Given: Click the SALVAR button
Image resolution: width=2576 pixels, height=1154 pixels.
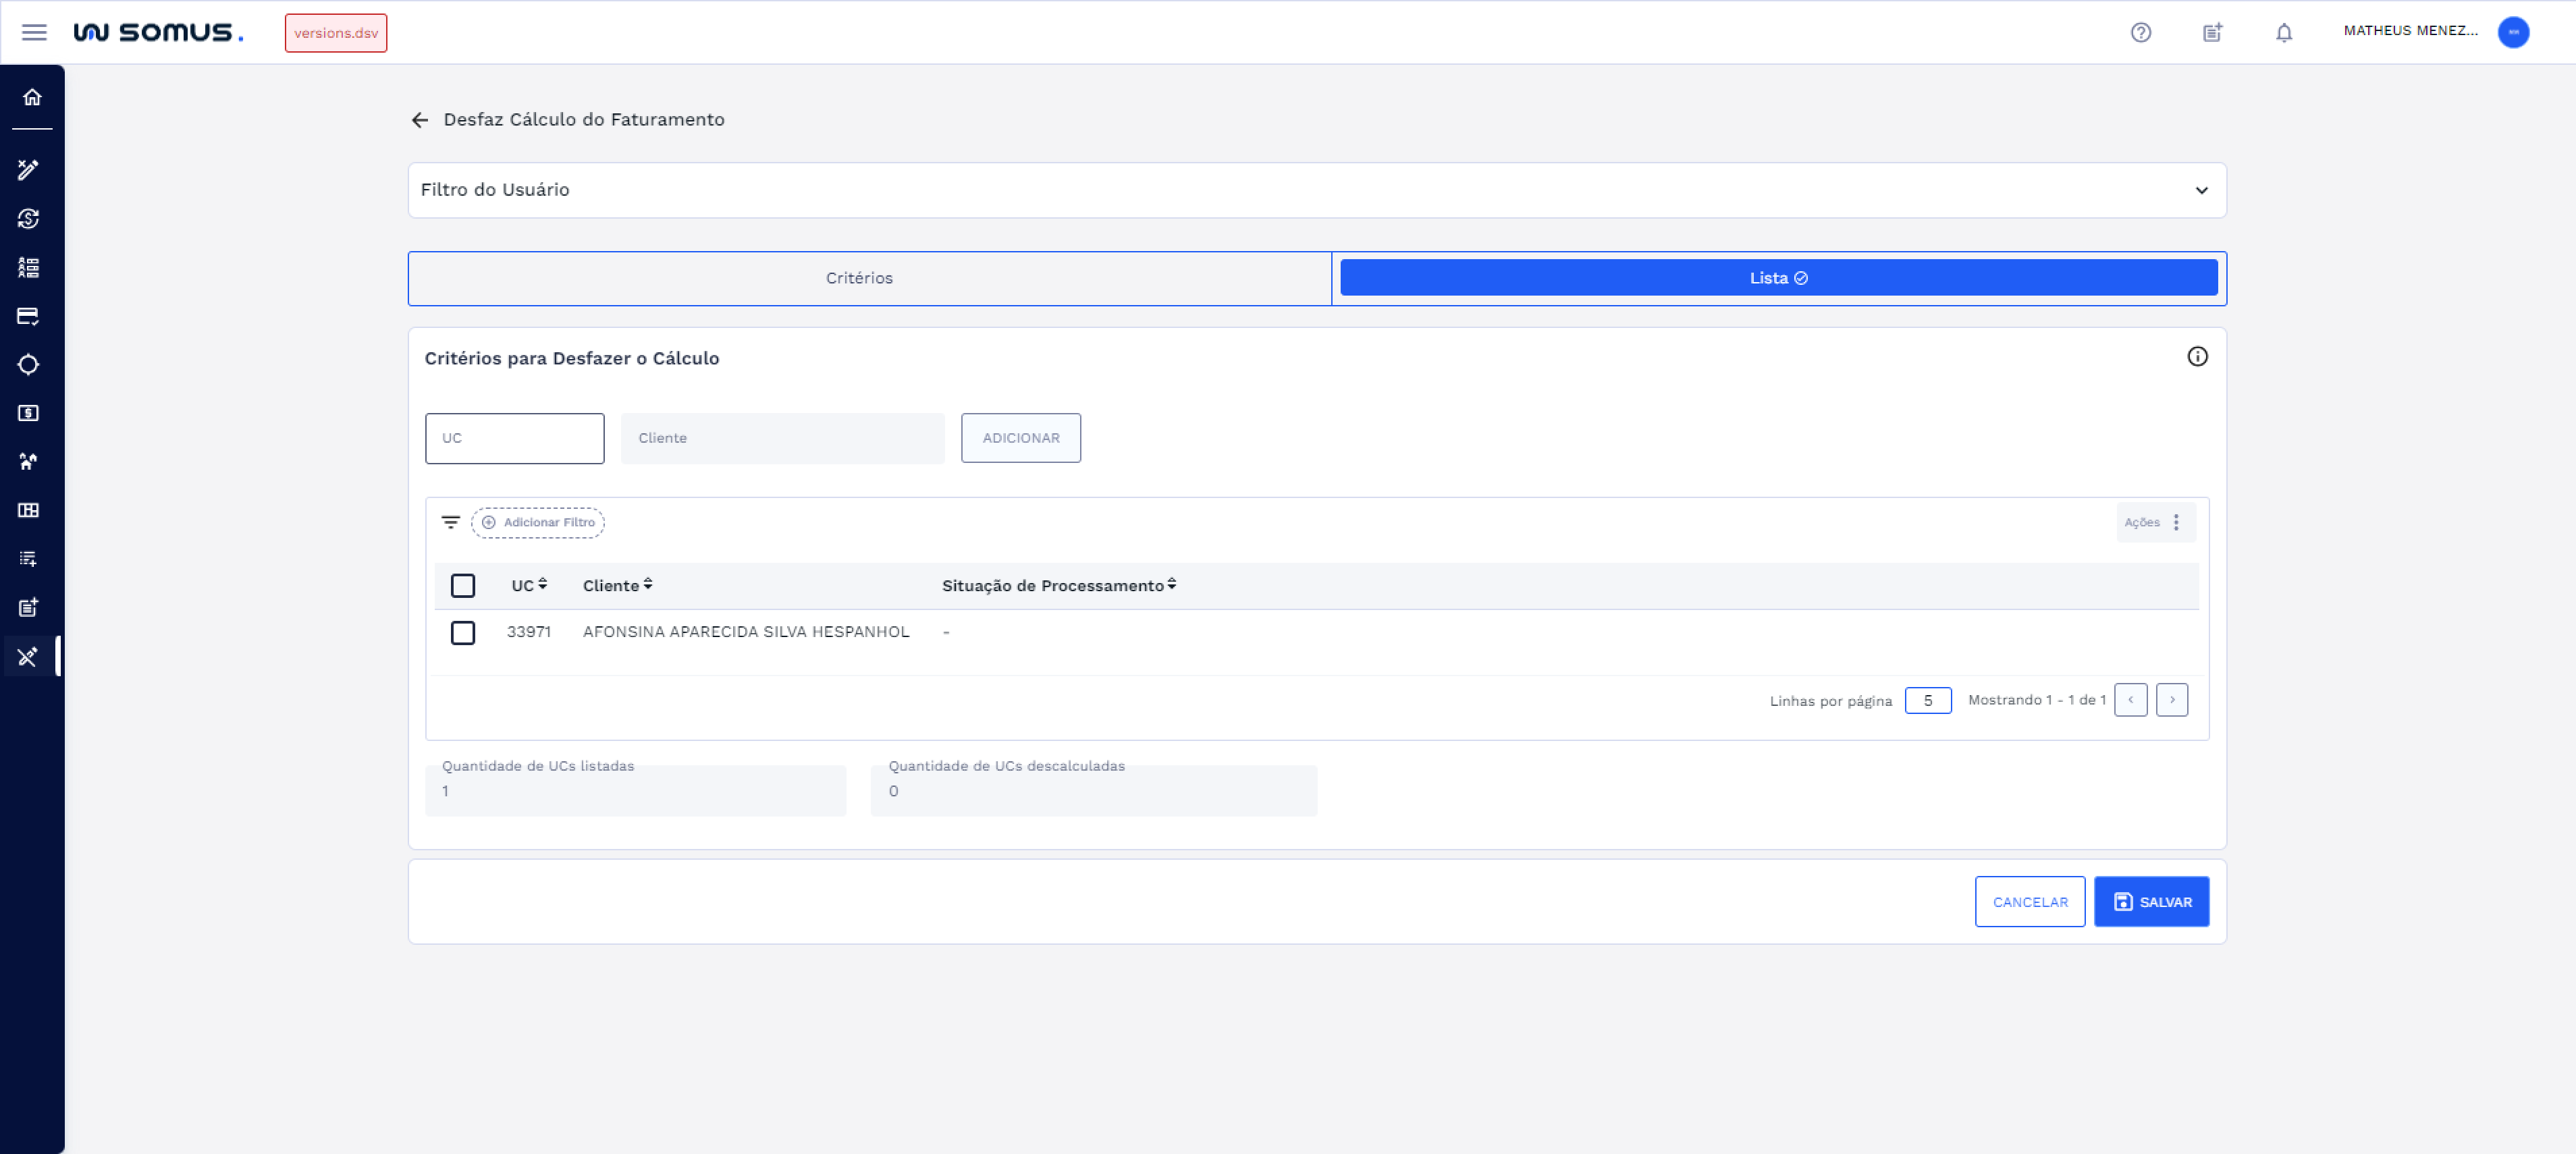Looking at the screenshot, I should [x=2151, y=901].
